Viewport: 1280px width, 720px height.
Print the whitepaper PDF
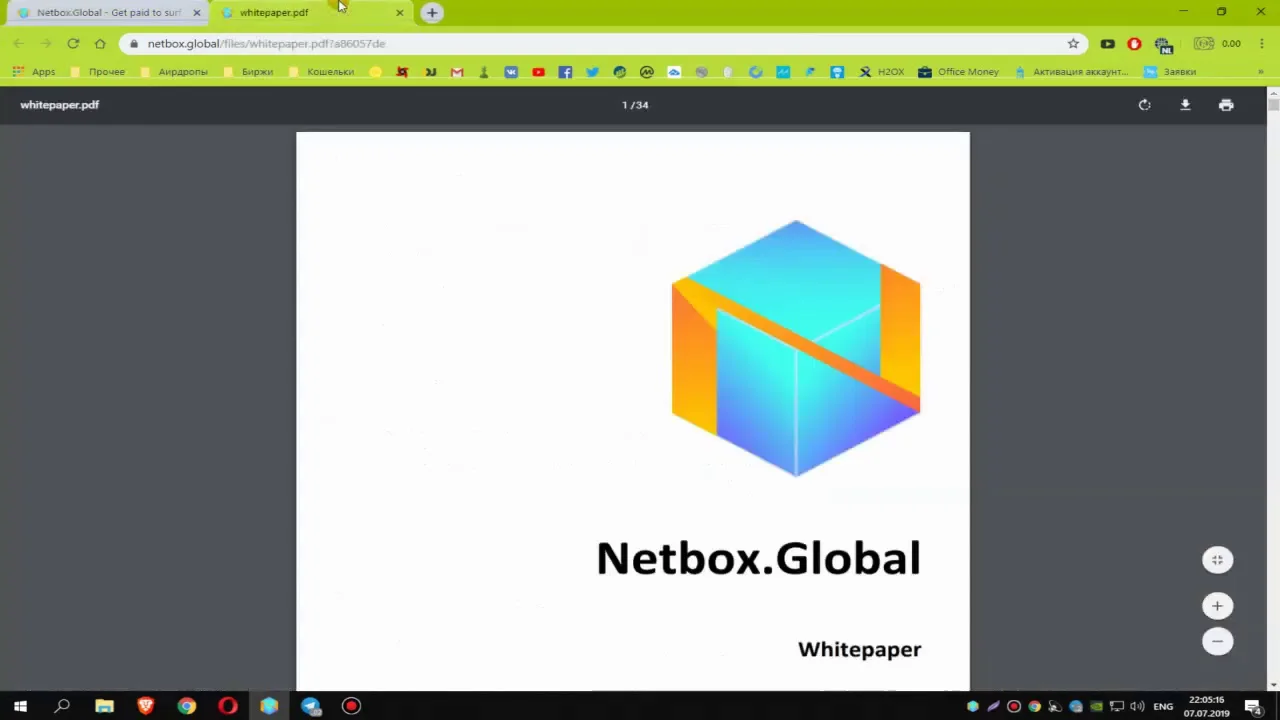[1226, 105]
